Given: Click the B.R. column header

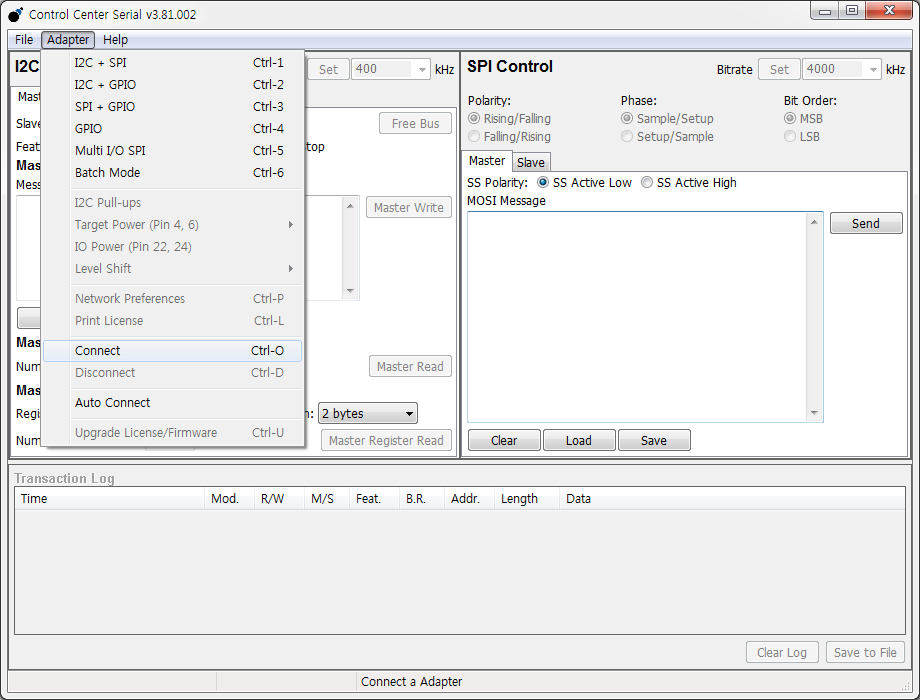Looking at the screenshot, I should pyautogui.click(x=422, y=499).
